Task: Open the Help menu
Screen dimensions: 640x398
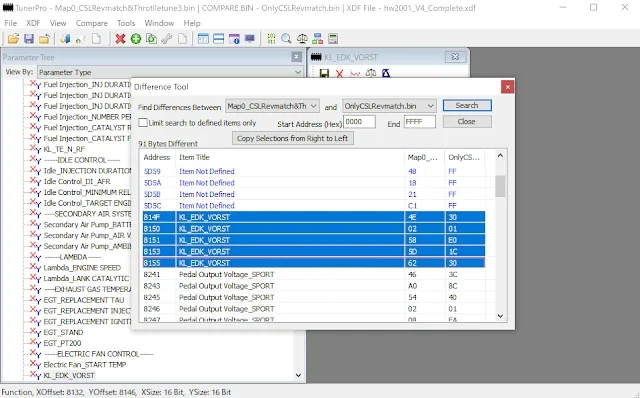Action: click(x=192, y=23)
